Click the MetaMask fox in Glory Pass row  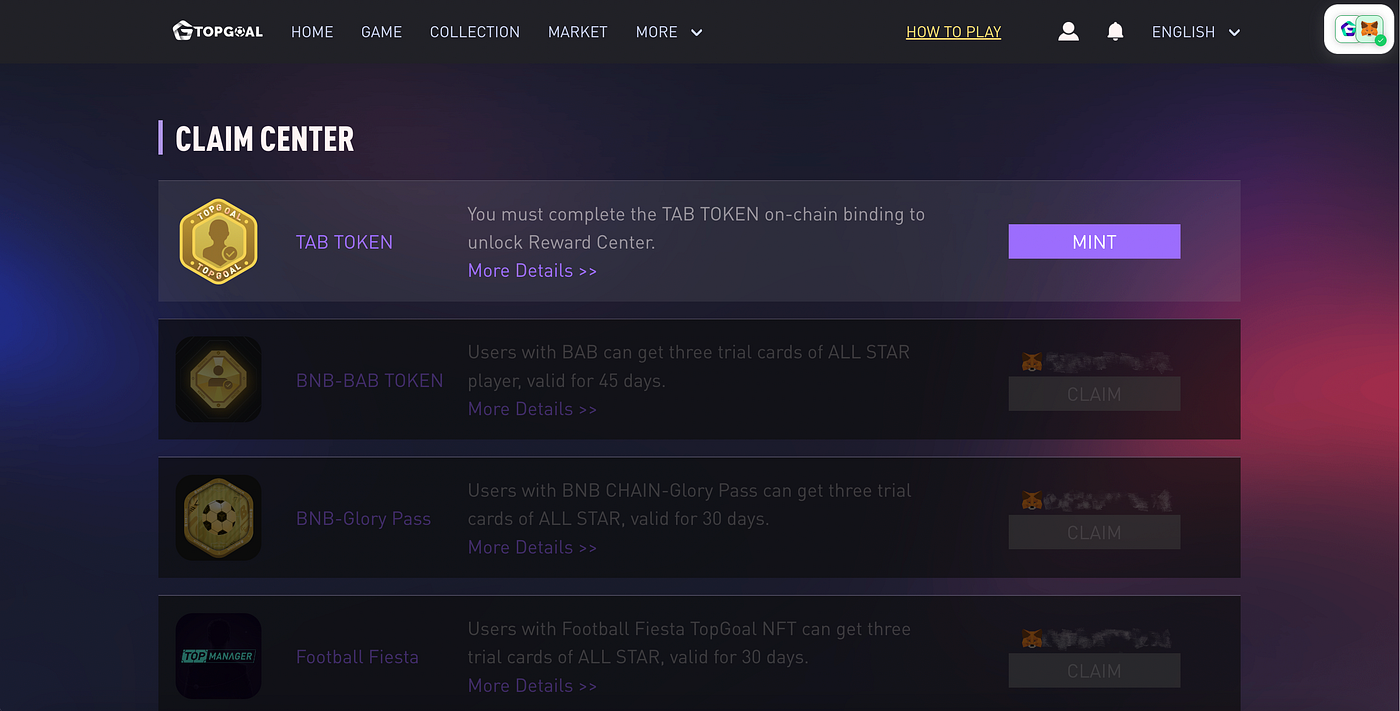[1032, 500]
